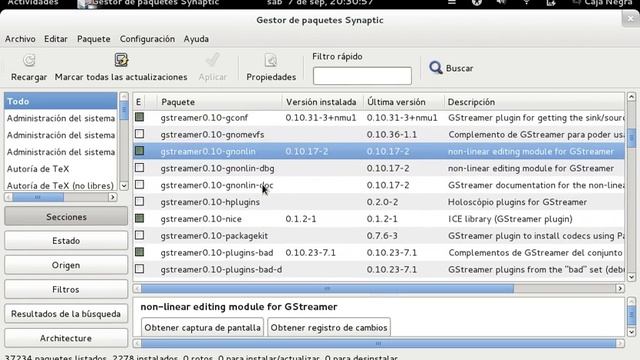Click the Secciones button
The width and height of the screenshot is (640, 360).
tap(66, 217)
